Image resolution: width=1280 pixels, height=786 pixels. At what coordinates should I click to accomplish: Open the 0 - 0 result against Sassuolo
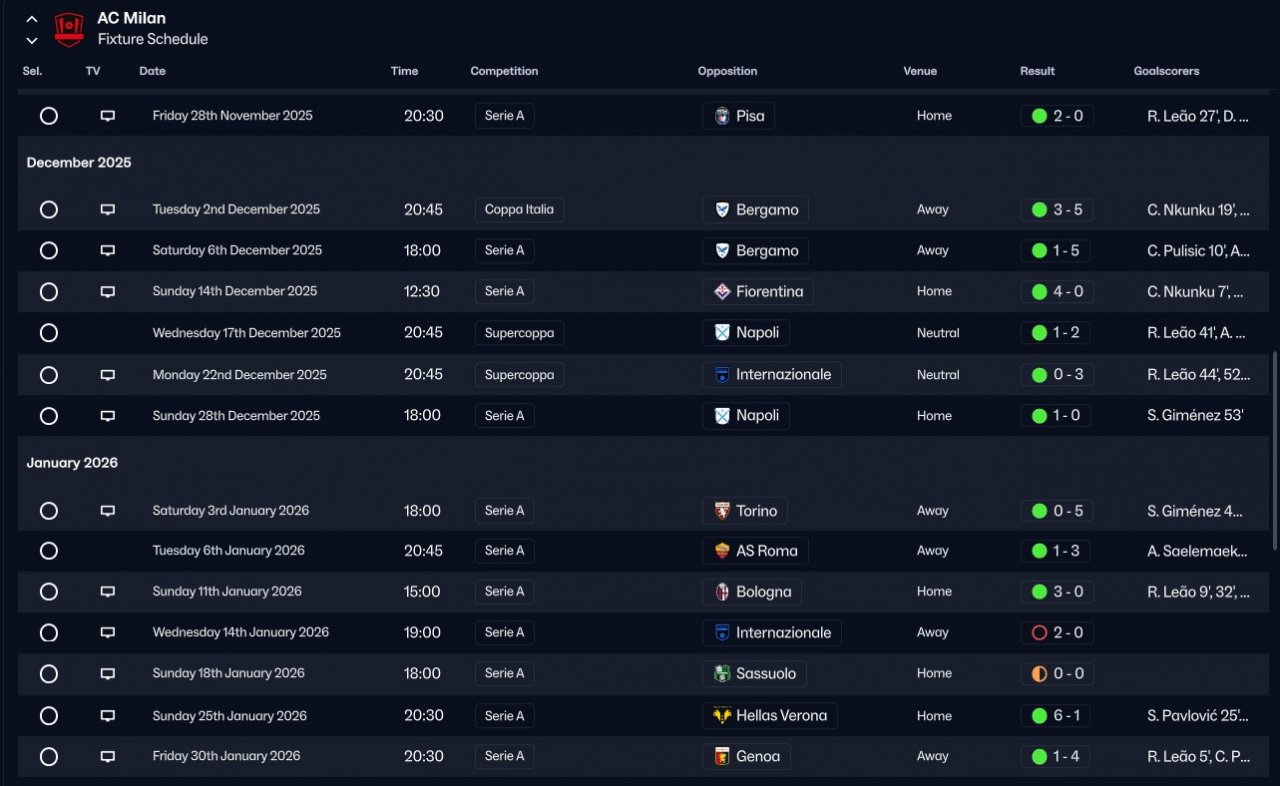pos(1057,674)
